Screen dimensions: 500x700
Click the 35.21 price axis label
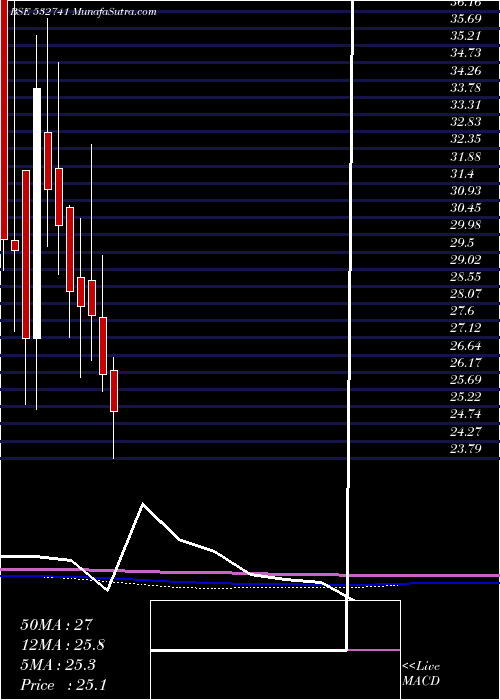pyautogui.click(x=466, y=36)
